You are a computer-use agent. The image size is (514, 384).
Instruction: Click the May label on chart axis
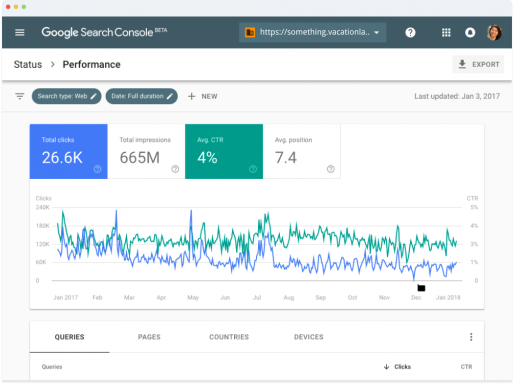tap(193, 297)
